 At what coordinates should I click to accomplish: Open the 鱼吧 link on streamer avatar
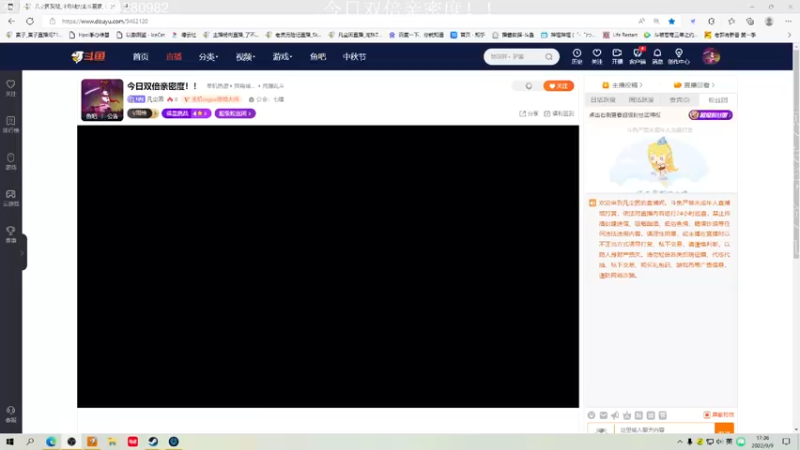coord(91,116)
